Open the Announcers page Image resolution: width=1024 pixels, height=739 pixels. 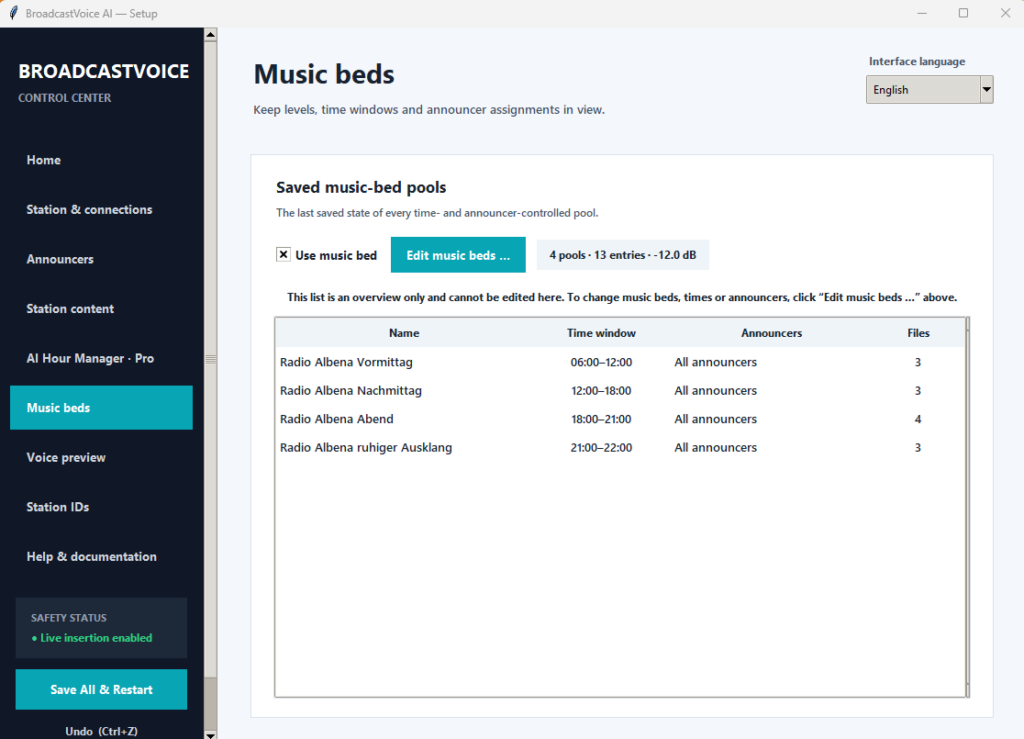tap(101, 259)
